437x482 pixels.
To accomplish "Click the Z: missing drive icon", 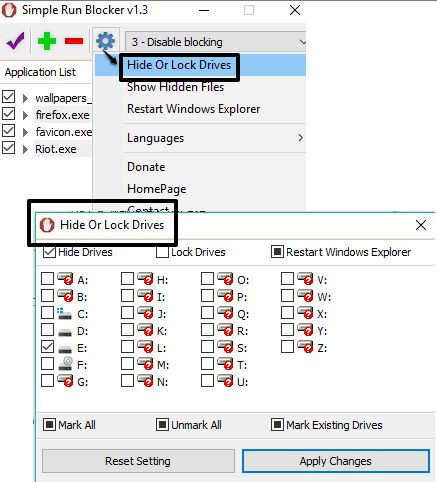I will [x=305, y=347].
